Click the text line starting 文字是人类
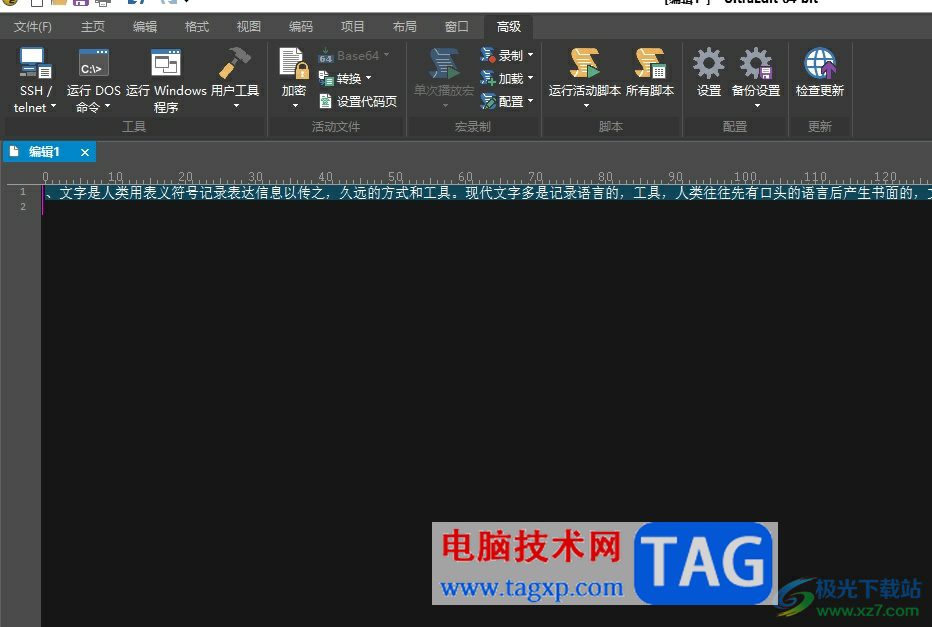Screen dimensions: 932x627 (x=487, y=193)
